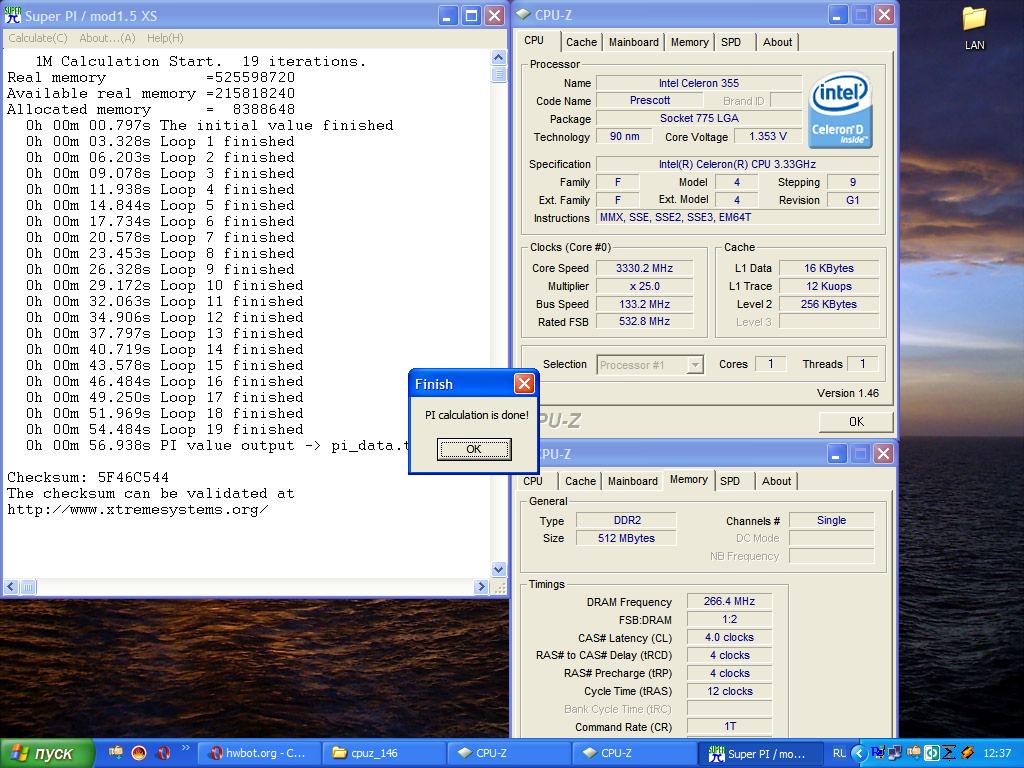Screen dimensions: 1024x768
Task: Switch to cpuz_146 folder taskbar button
Action: pyautogui.click(x=385, y=753)
